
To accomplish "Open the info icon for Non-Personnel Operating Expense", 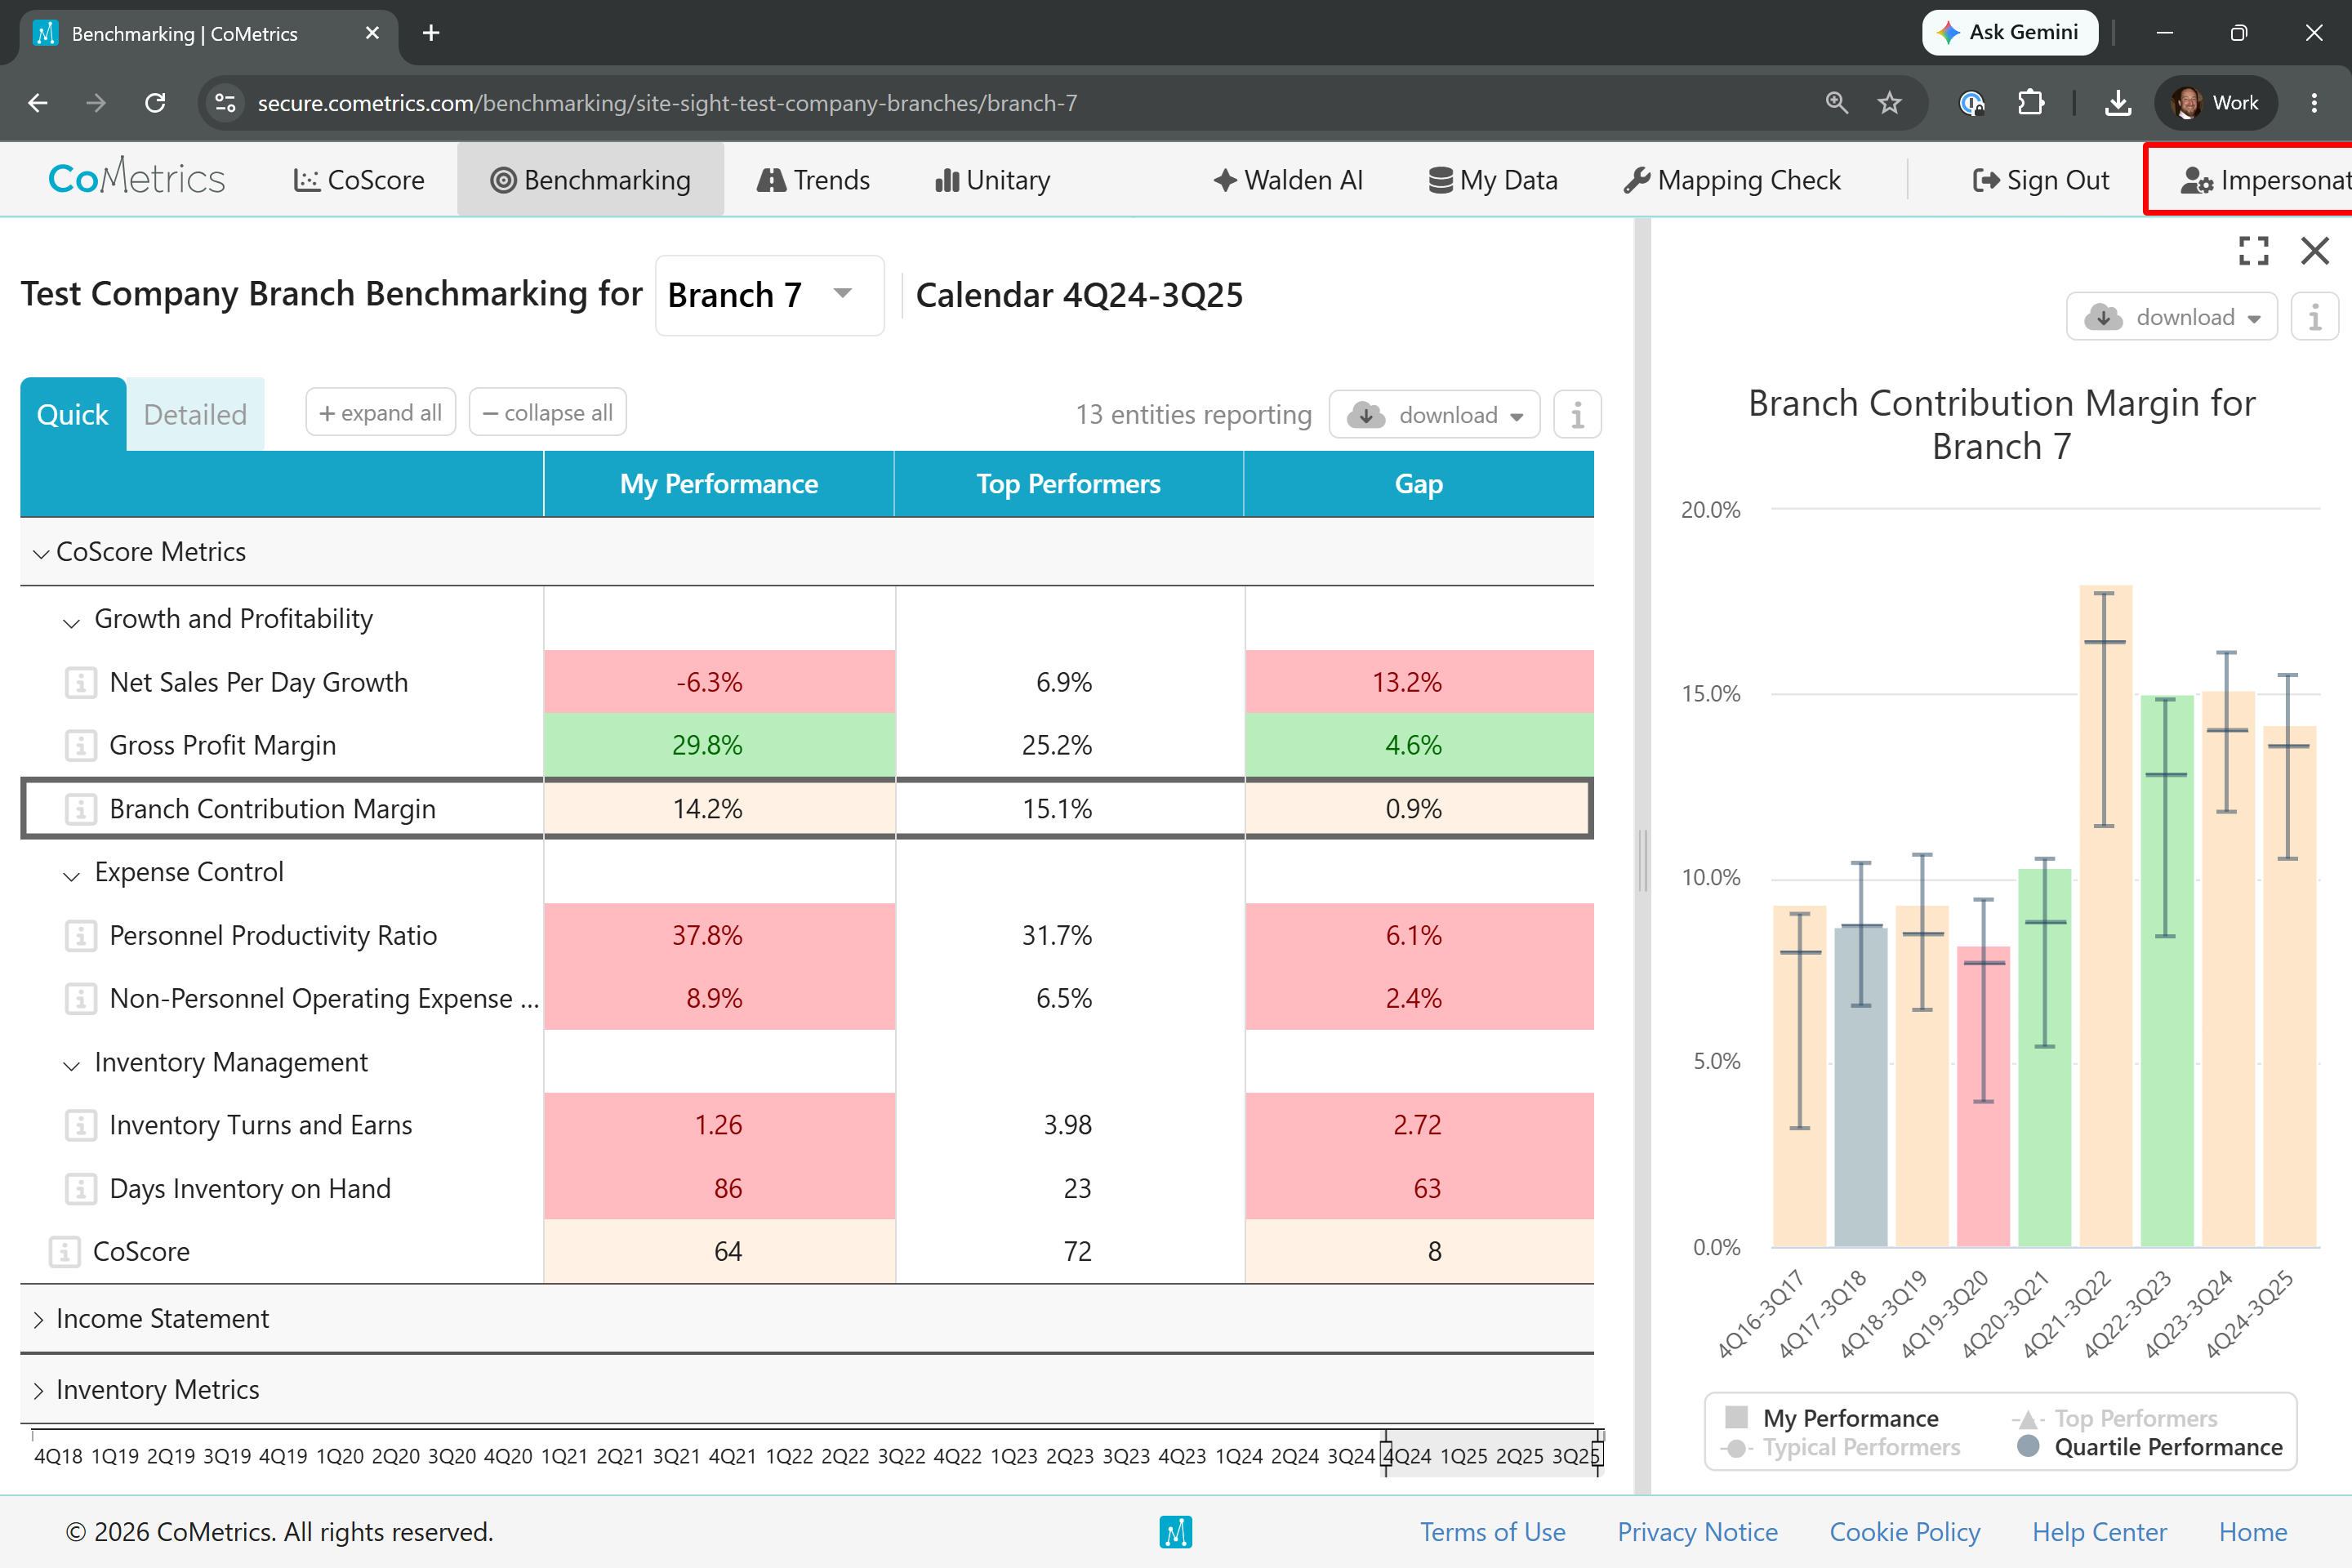I will (x=81, y=999).
